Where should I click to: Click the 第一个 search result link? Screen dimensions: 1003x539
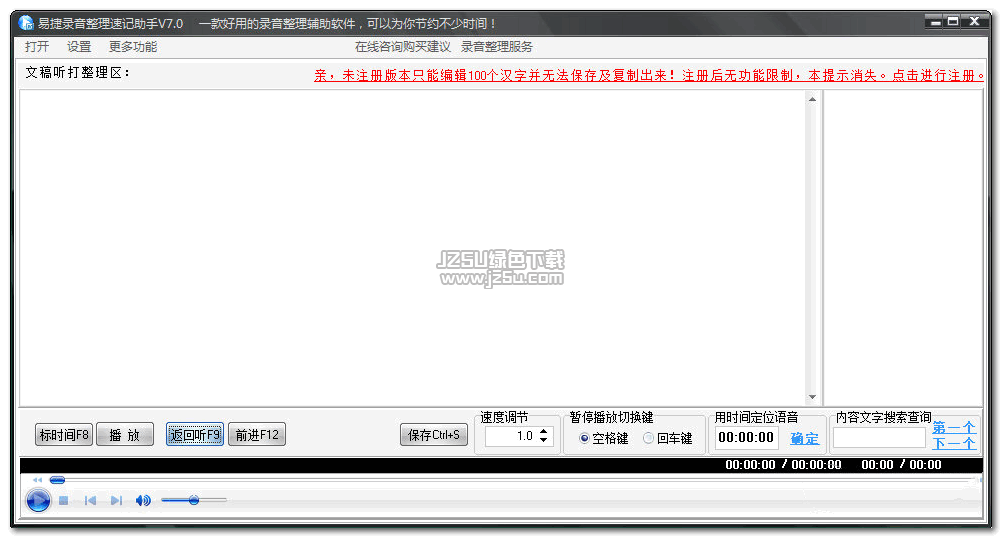(x=953, y=427)
